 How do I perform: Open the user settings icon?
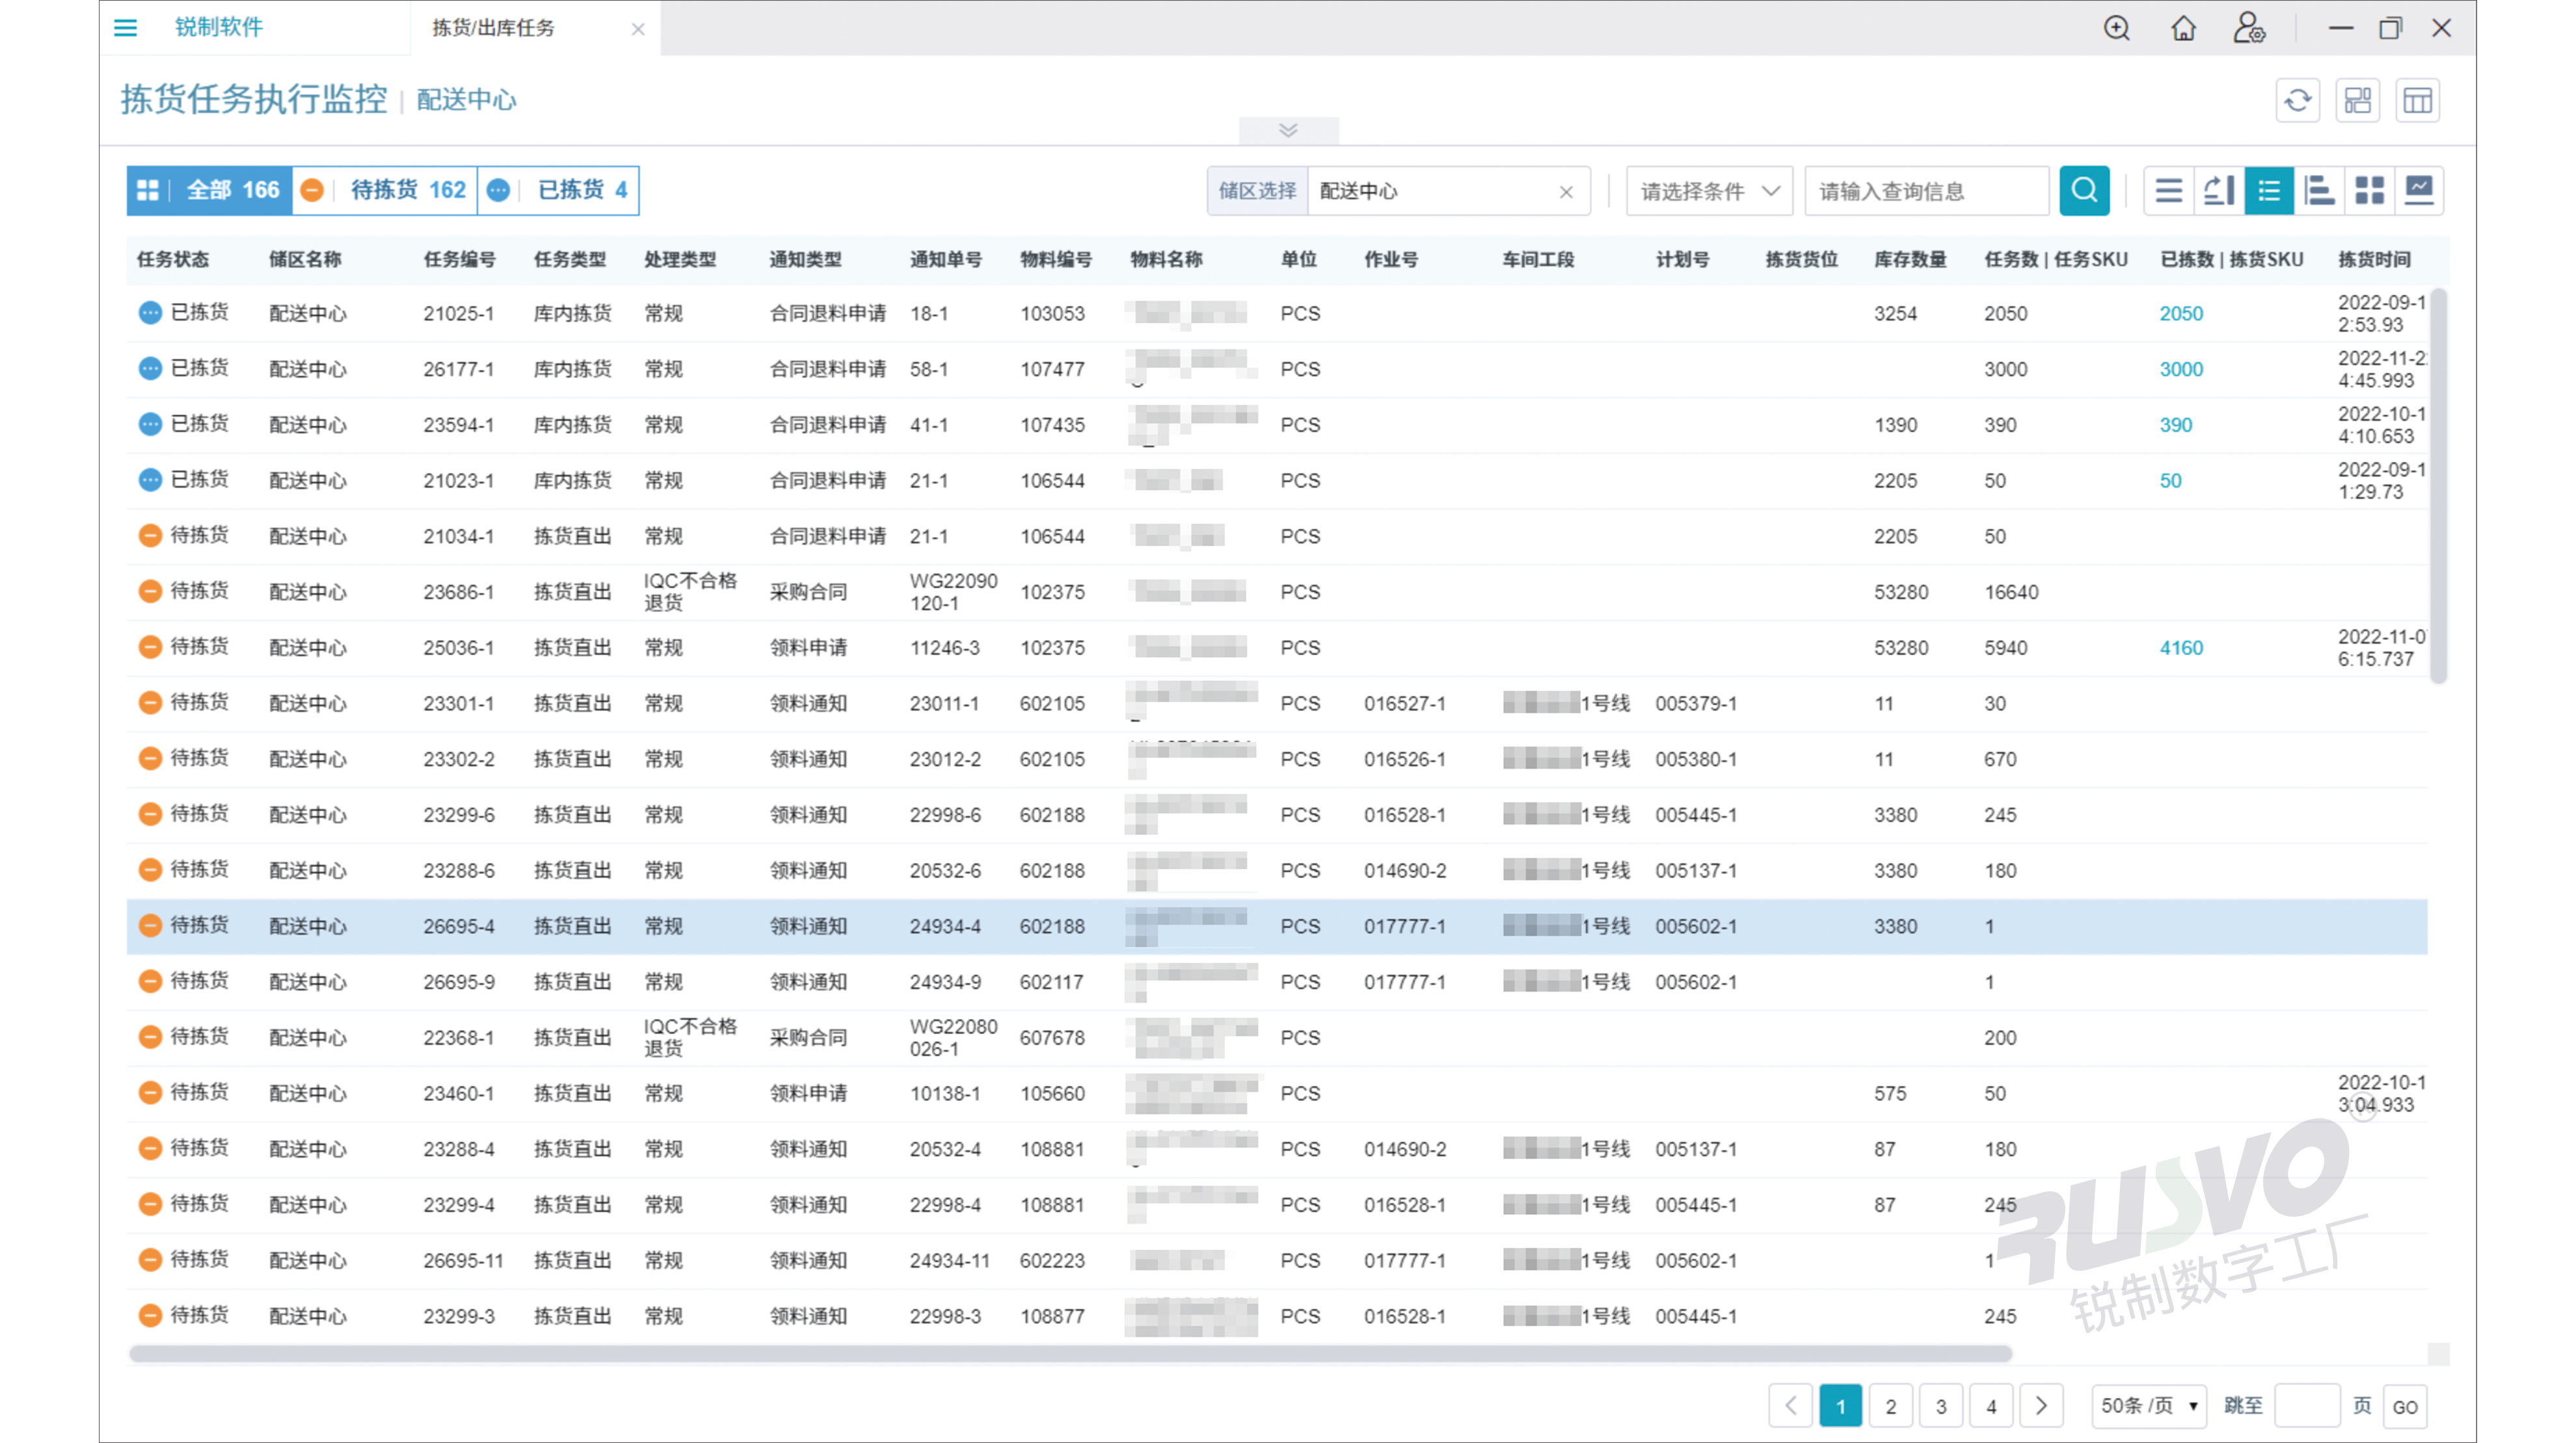coord(2249,28)
